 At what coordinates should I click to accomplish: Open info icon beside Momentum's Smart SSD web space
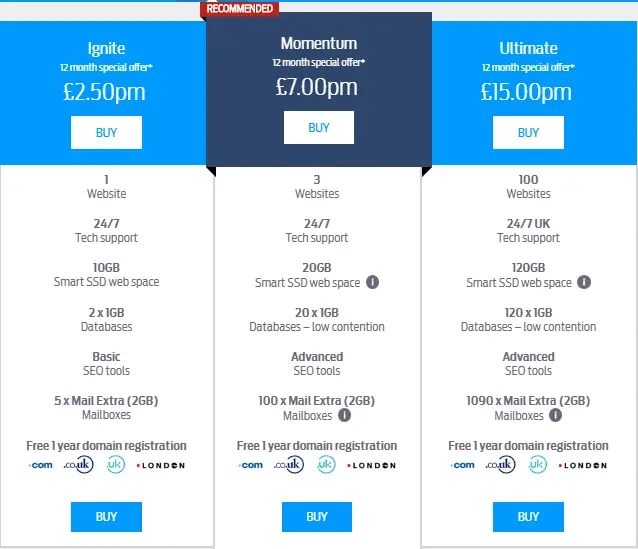pos(372,282)
